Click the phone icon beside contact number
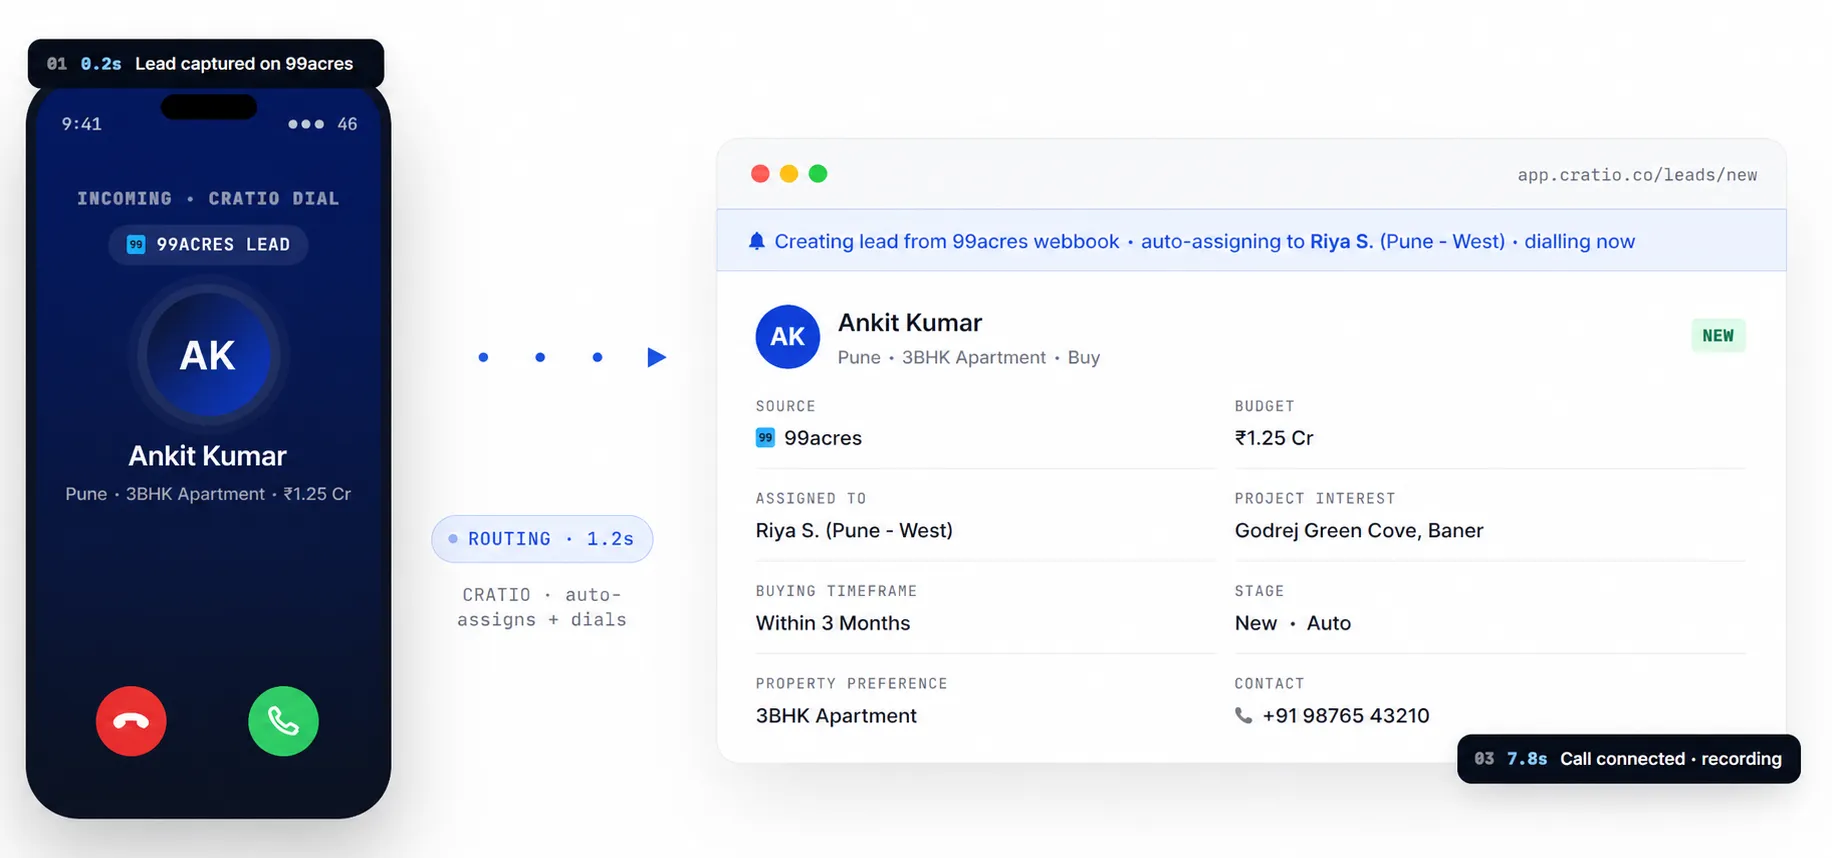Viewport: 1832px width, 858px height. tap(1243, 716)
